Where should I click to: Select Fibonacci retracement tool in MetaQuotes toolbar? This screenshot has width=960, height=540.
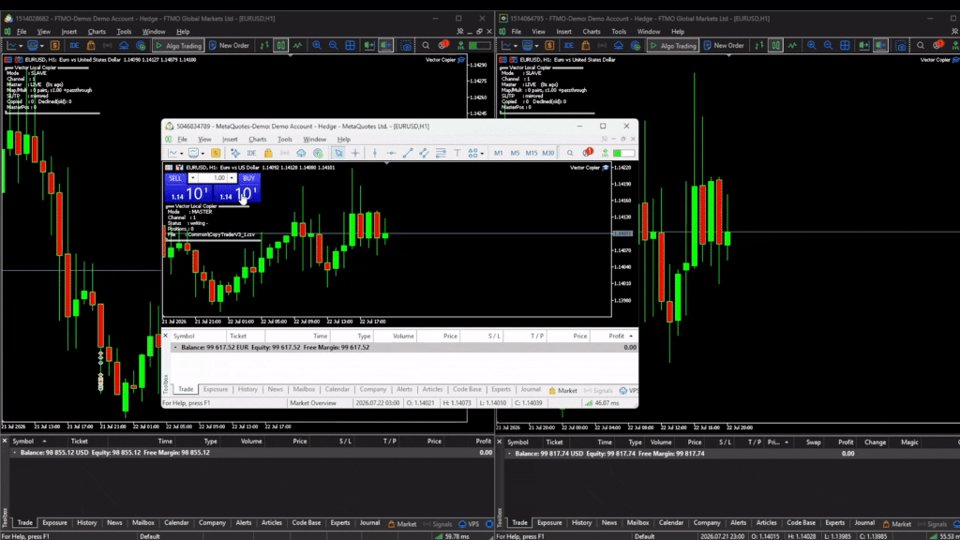[x=440, y=153]
